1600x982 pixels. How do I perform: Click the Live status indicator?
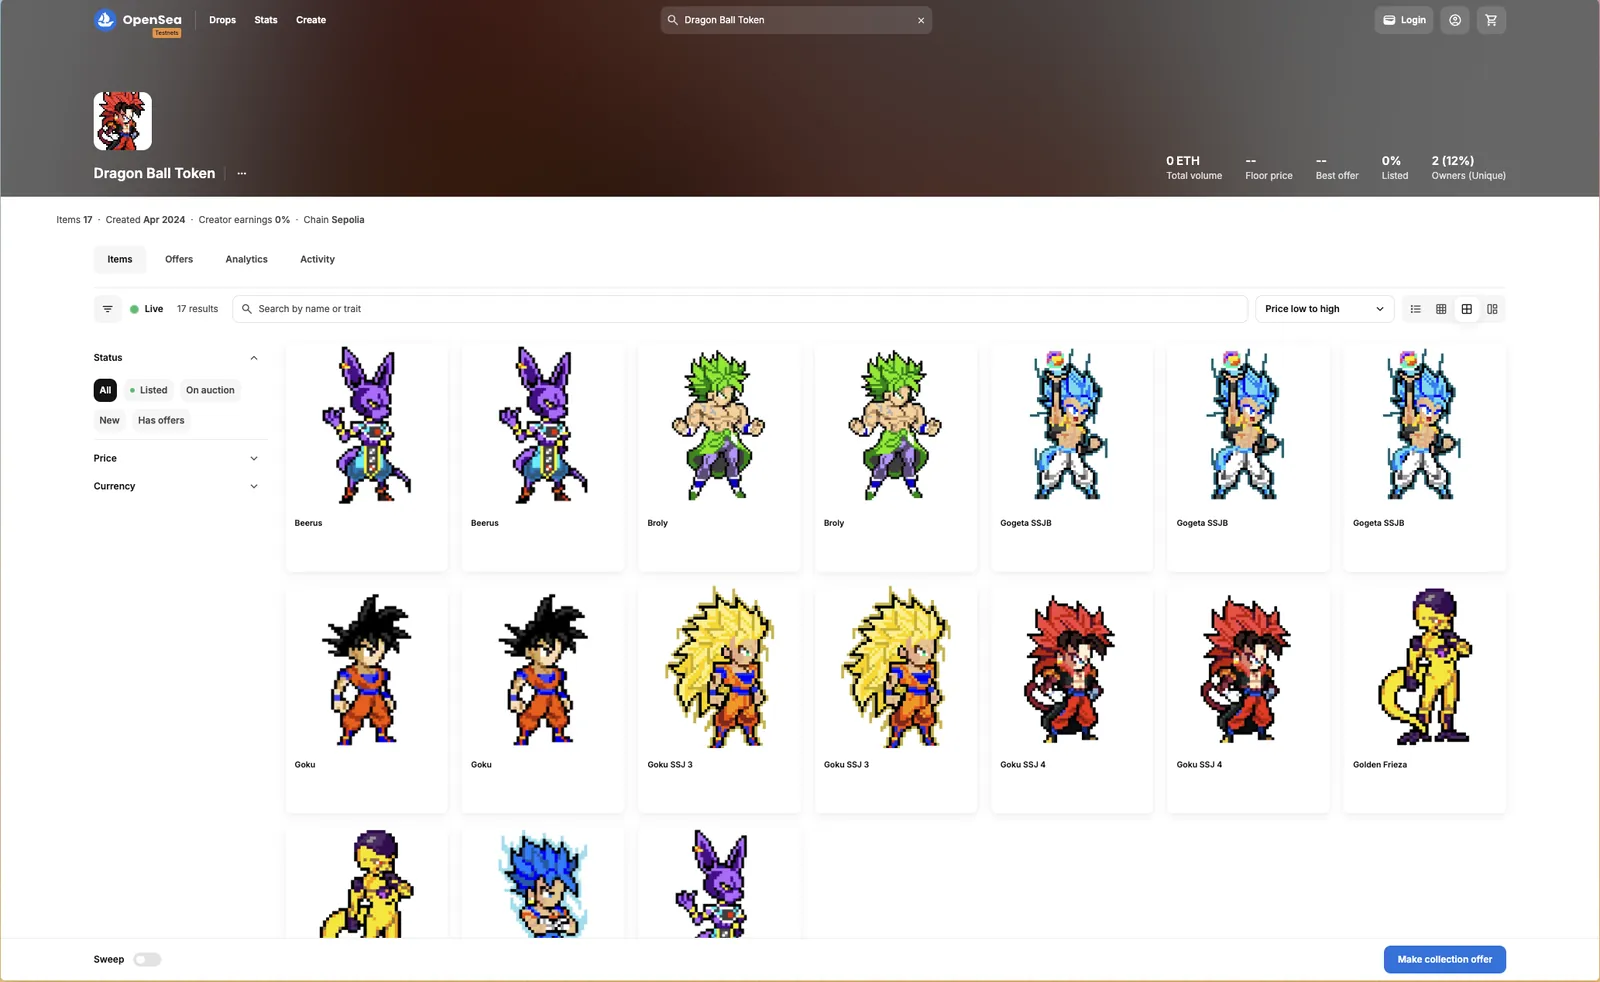pos(147,309)
